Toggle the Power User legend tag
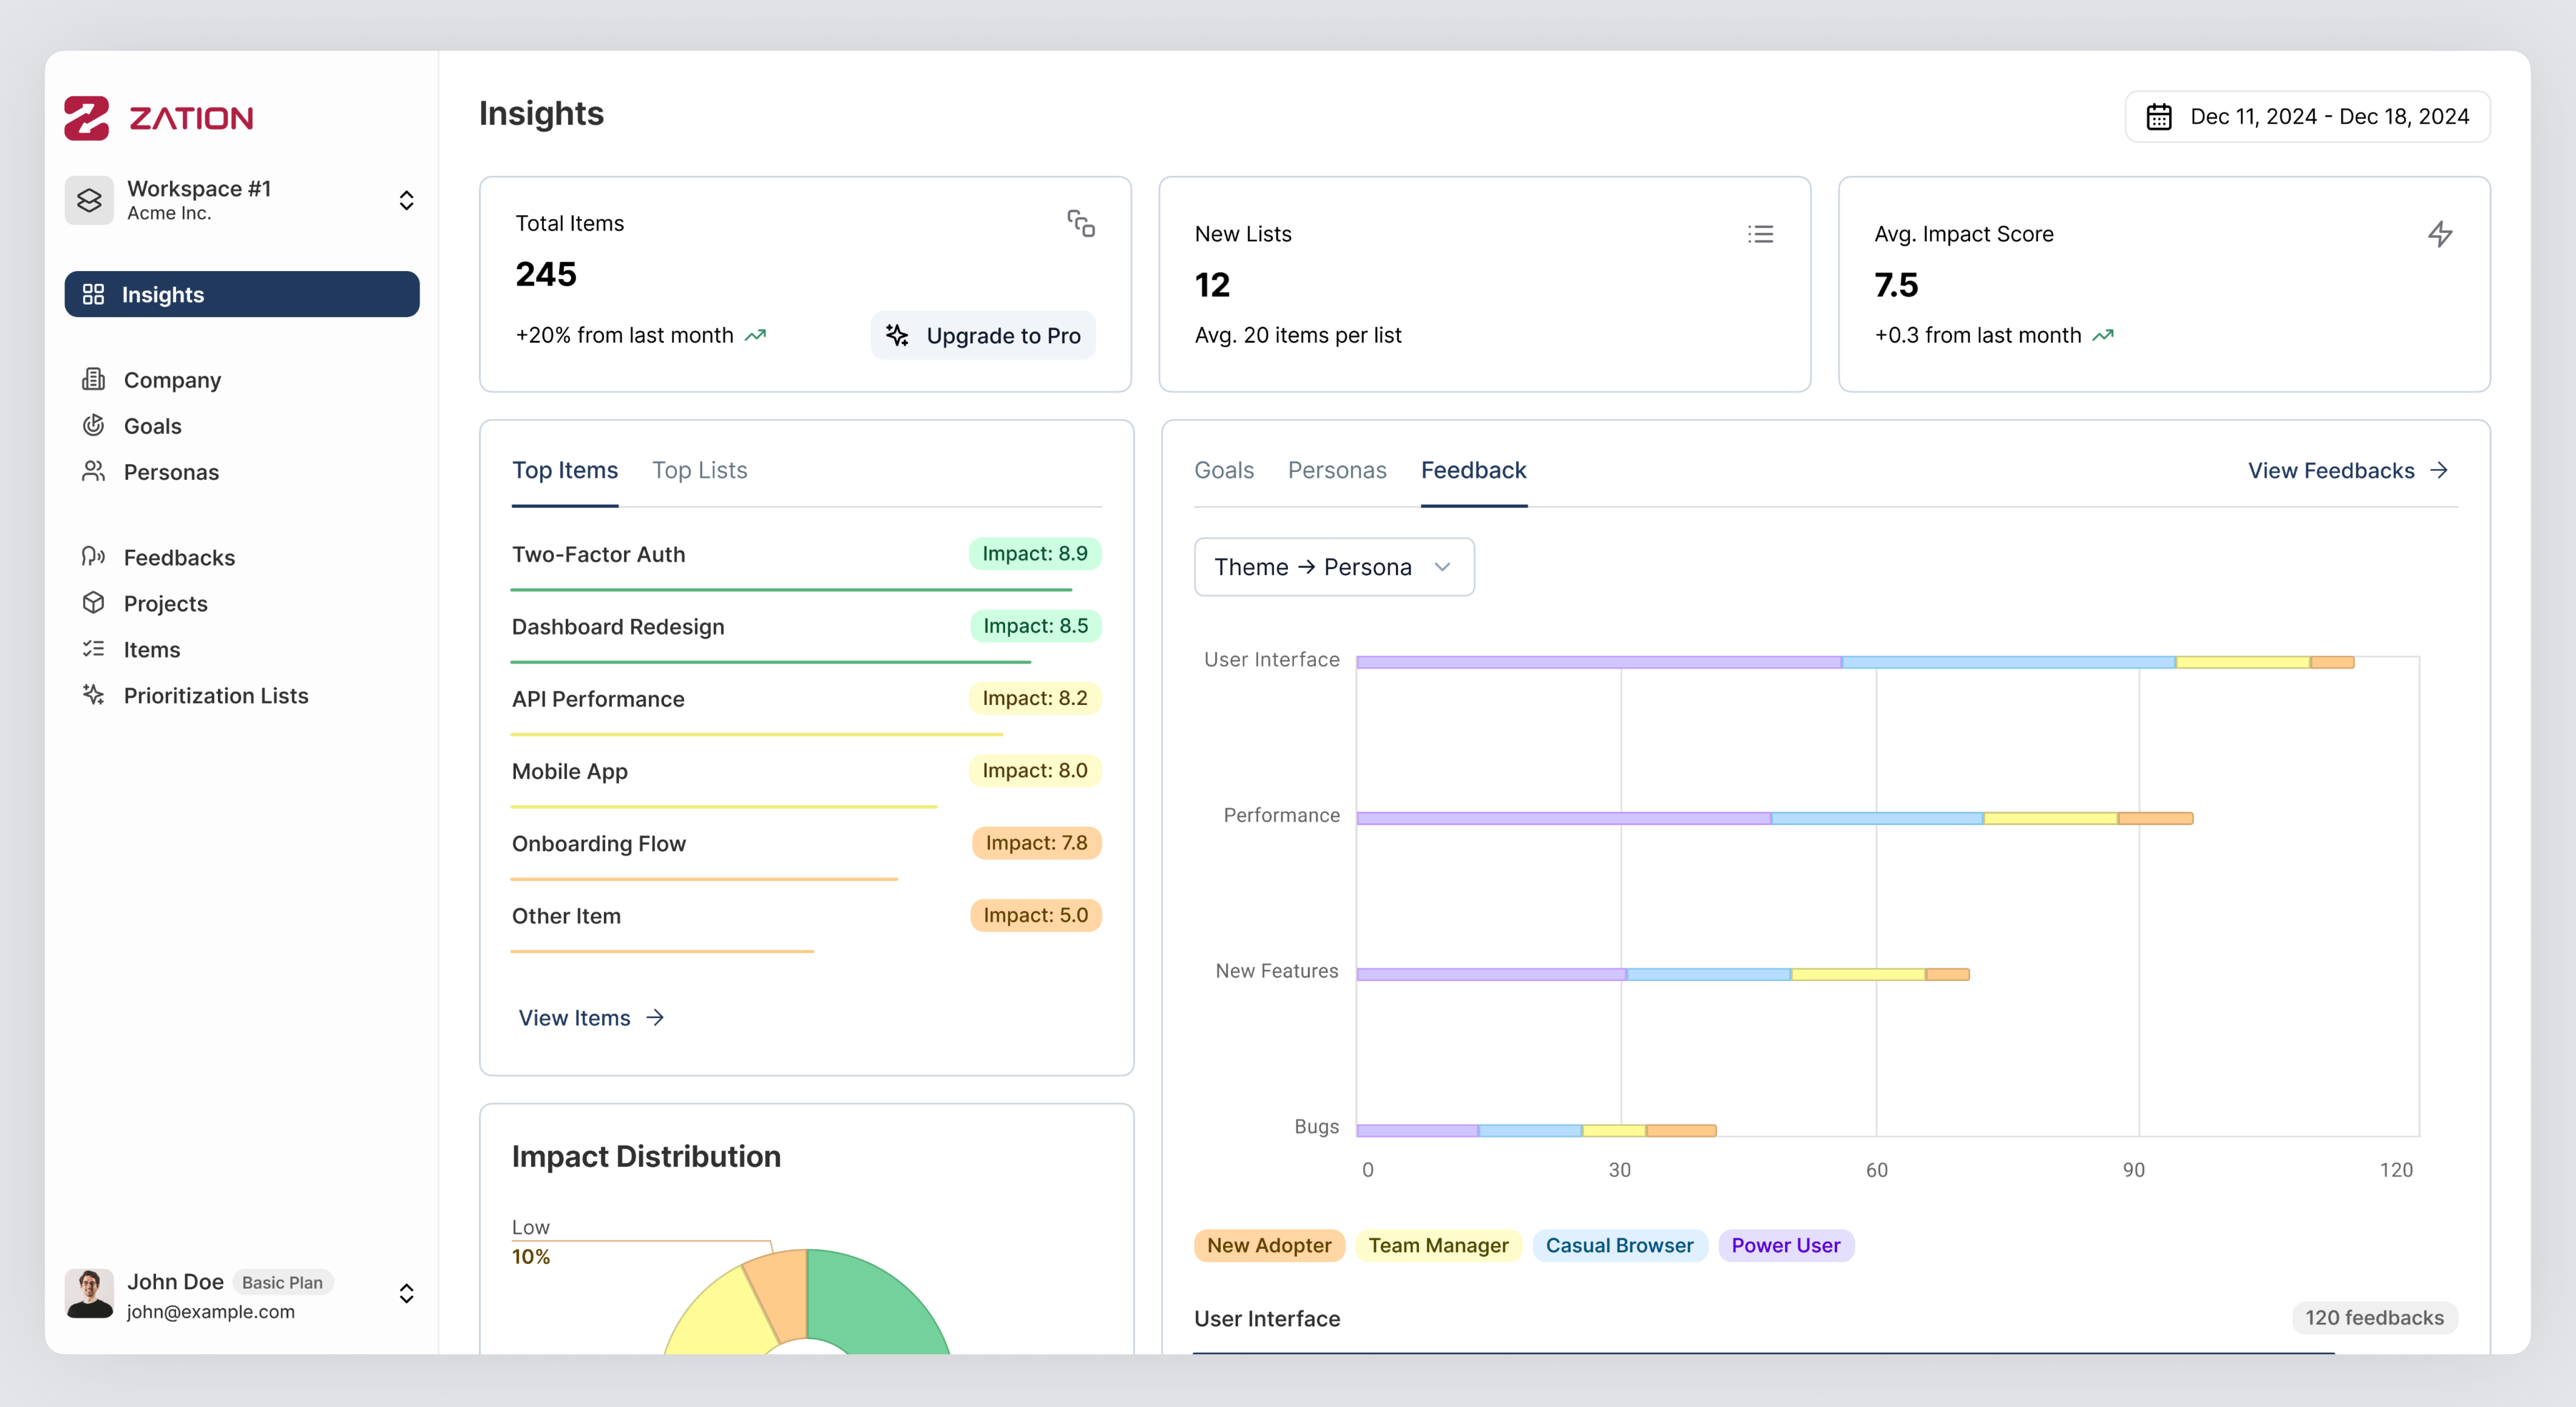 pyautogui.click(x=1785, y=1245)
